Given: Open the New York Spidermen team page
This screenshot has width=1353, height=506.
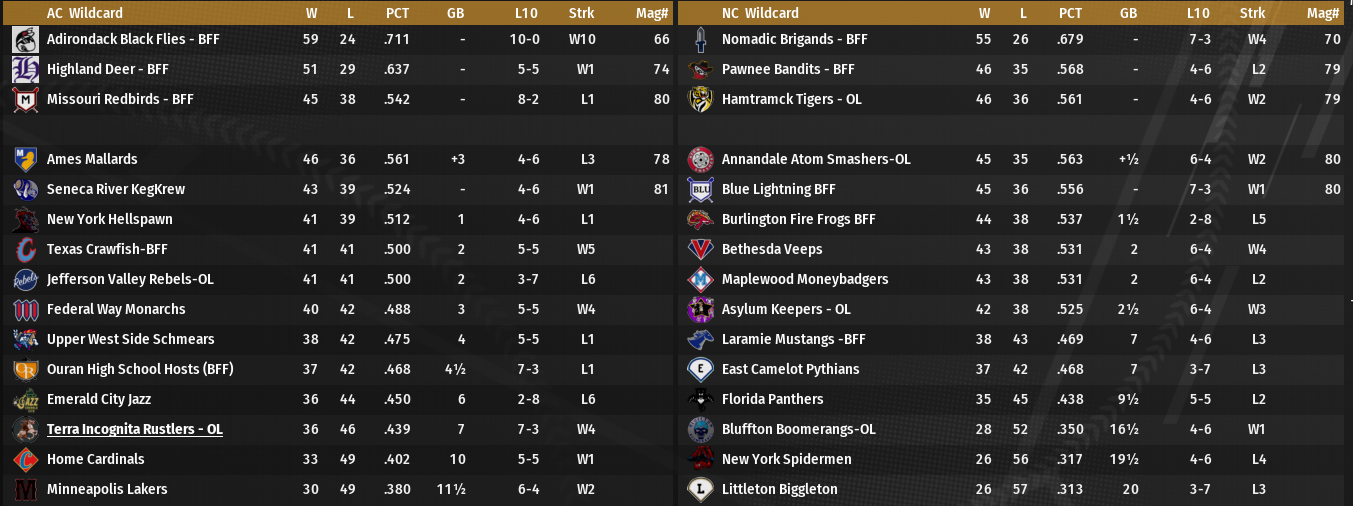Looking at the screenshot, I should point(786,460).
